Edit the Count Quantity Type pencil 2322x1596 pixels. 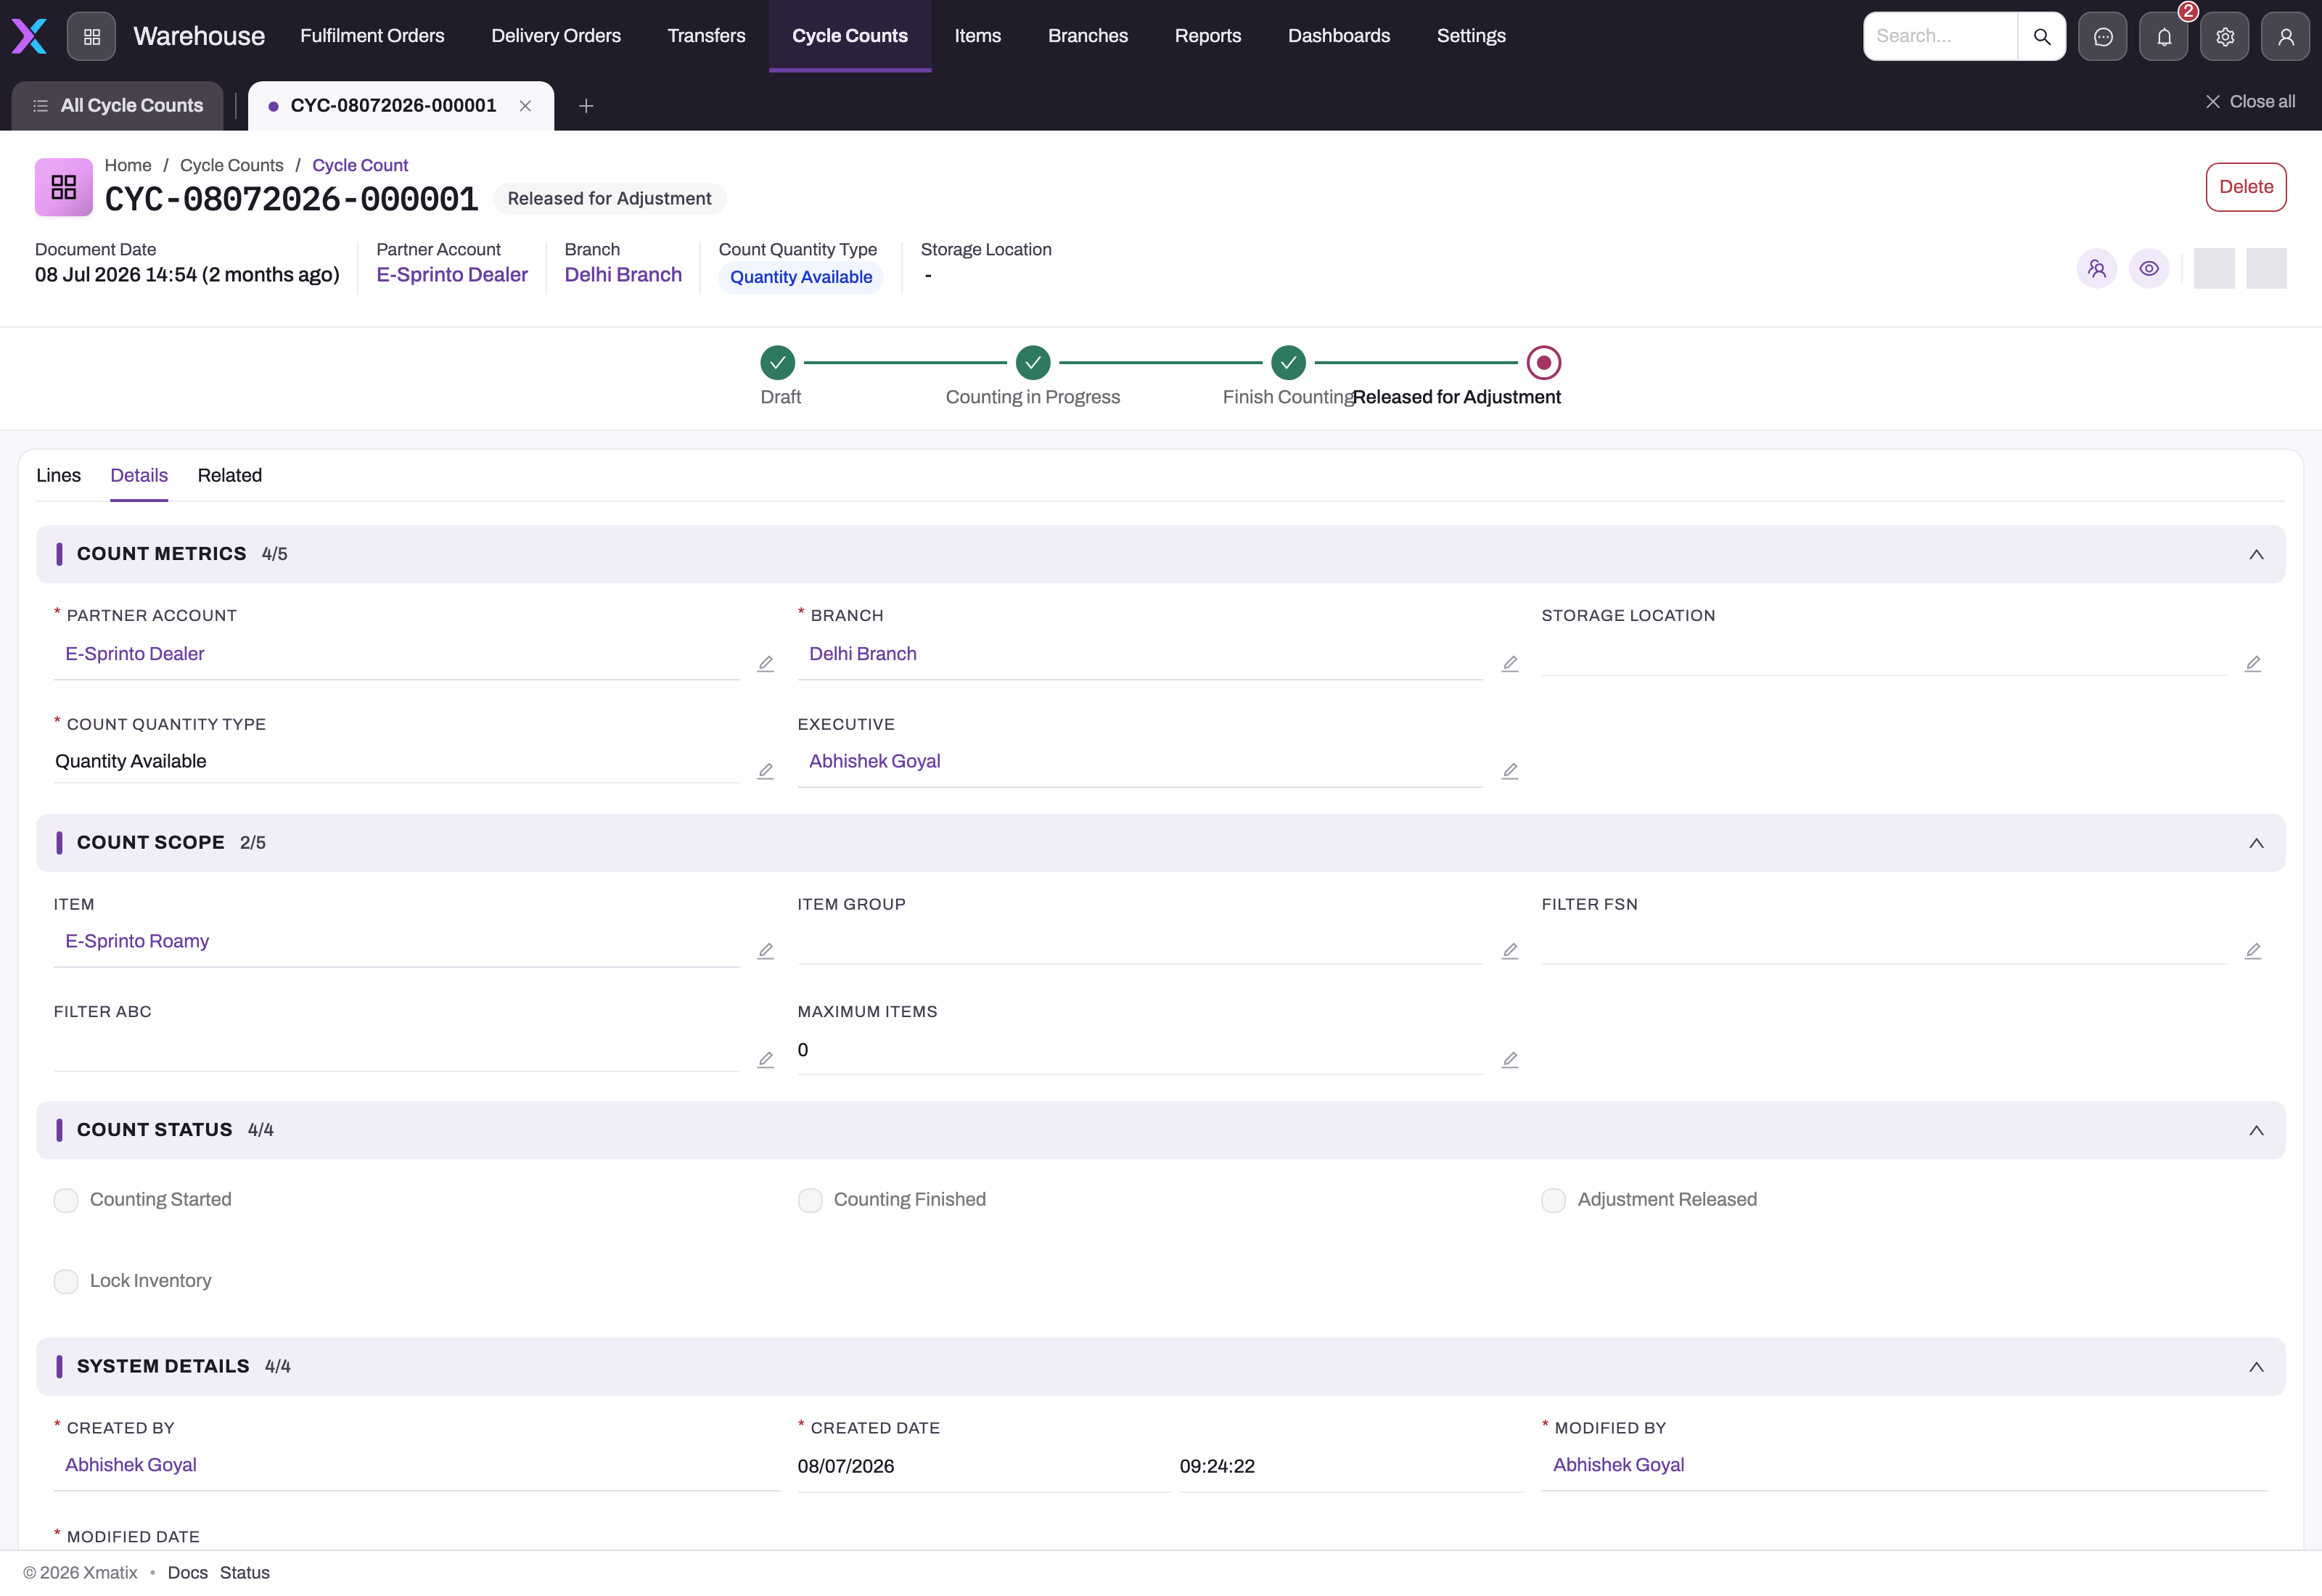click(766, 771)
